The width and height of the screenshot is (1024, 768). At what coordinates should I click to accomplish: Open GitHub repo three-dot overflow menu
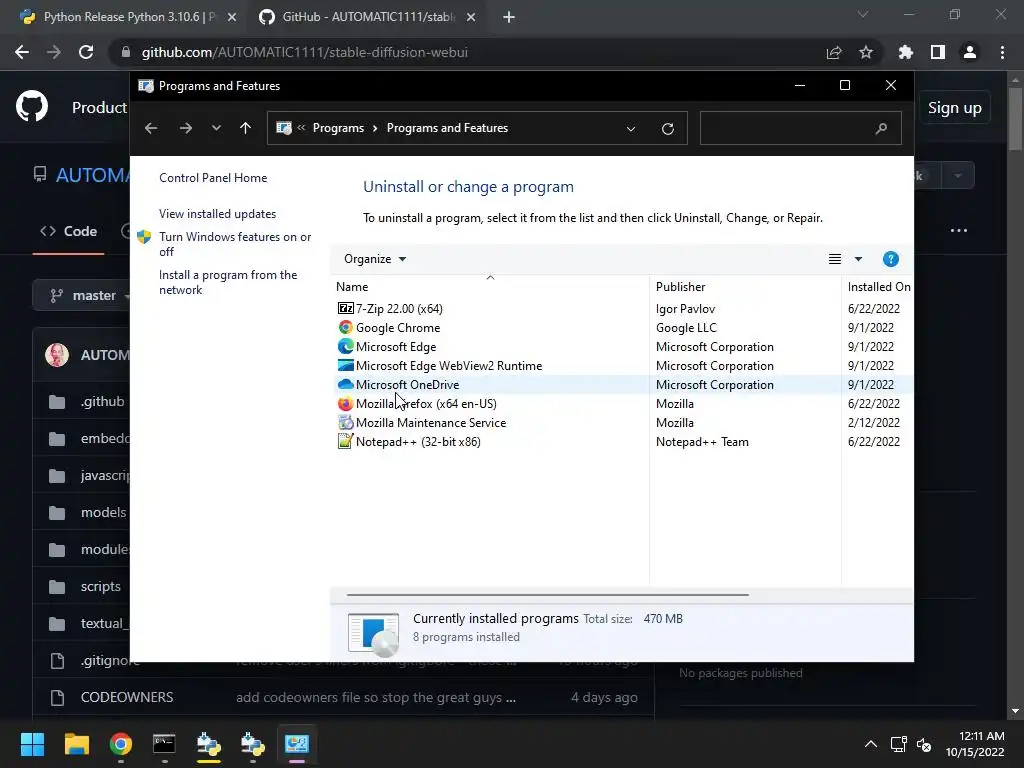coord(959,231)
